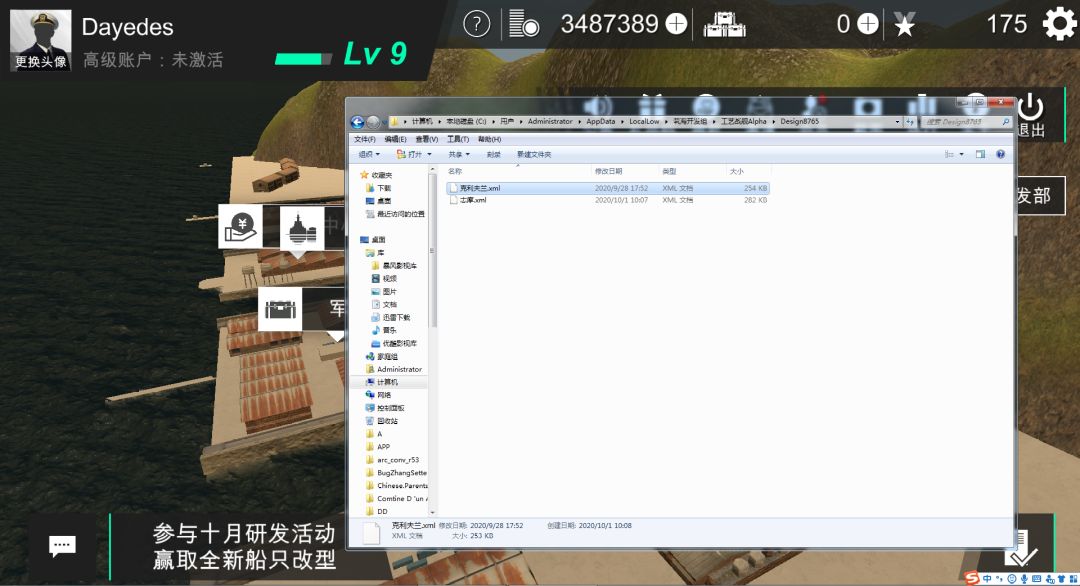Open 回收站 in the sidebar

[382, 421]
